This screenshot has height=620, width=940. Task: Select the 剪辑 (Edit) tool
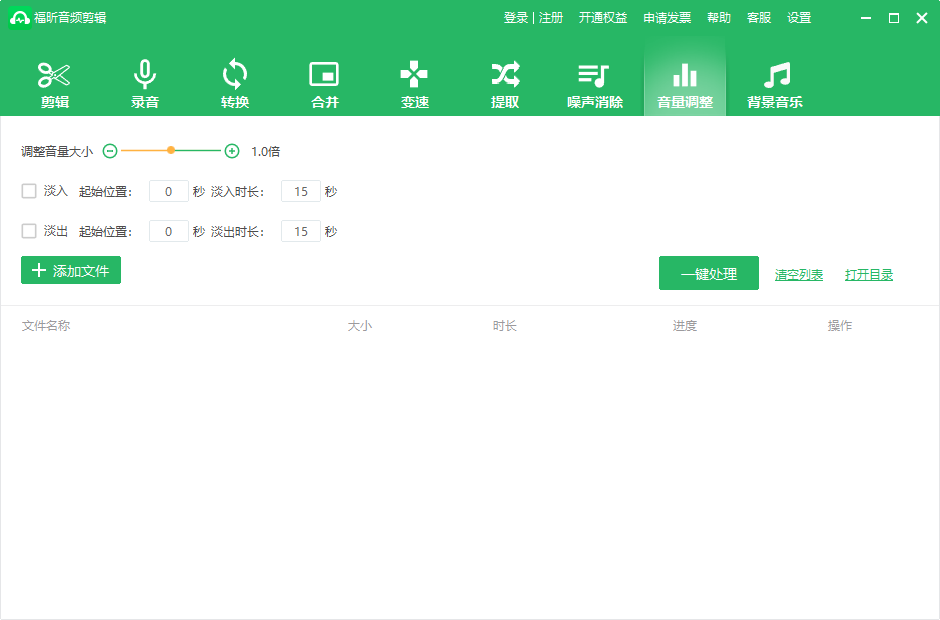(54, 82)
